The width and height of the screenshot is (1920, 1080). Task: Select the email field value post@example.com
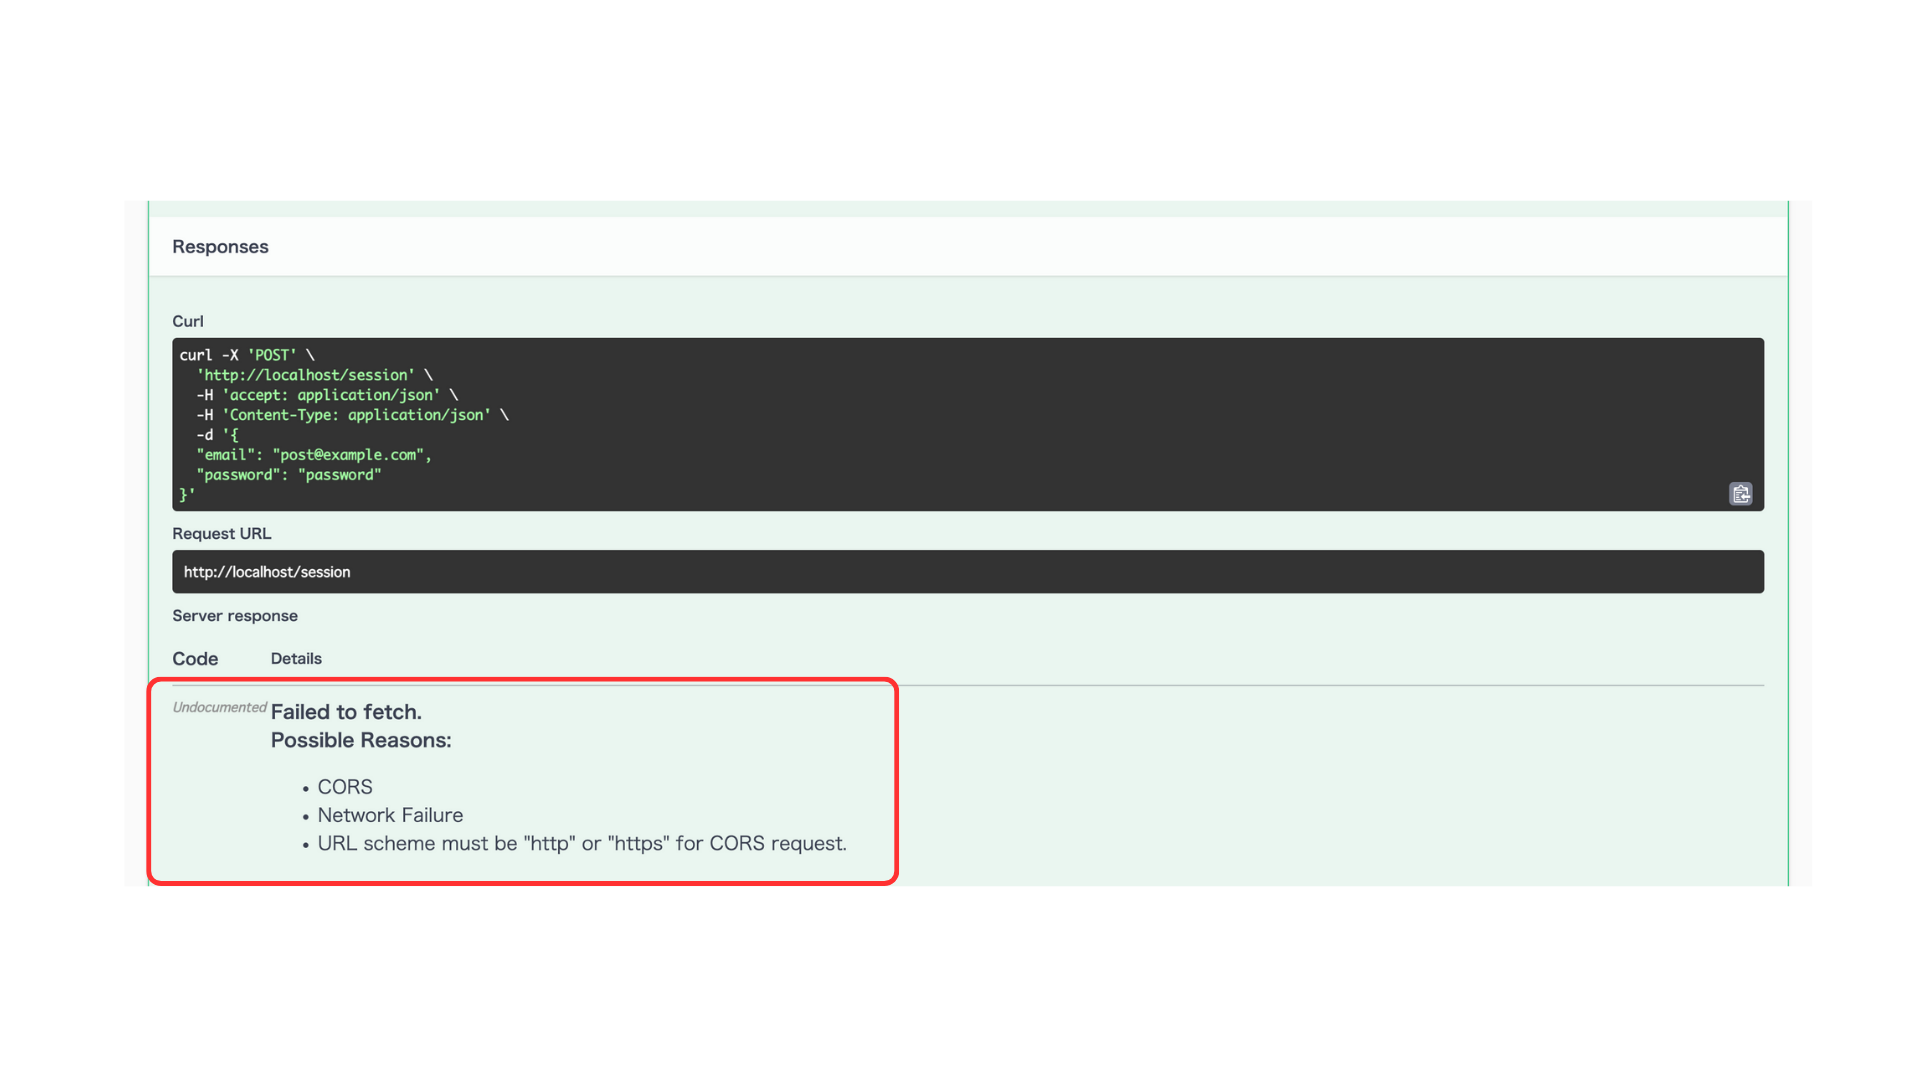348,454
